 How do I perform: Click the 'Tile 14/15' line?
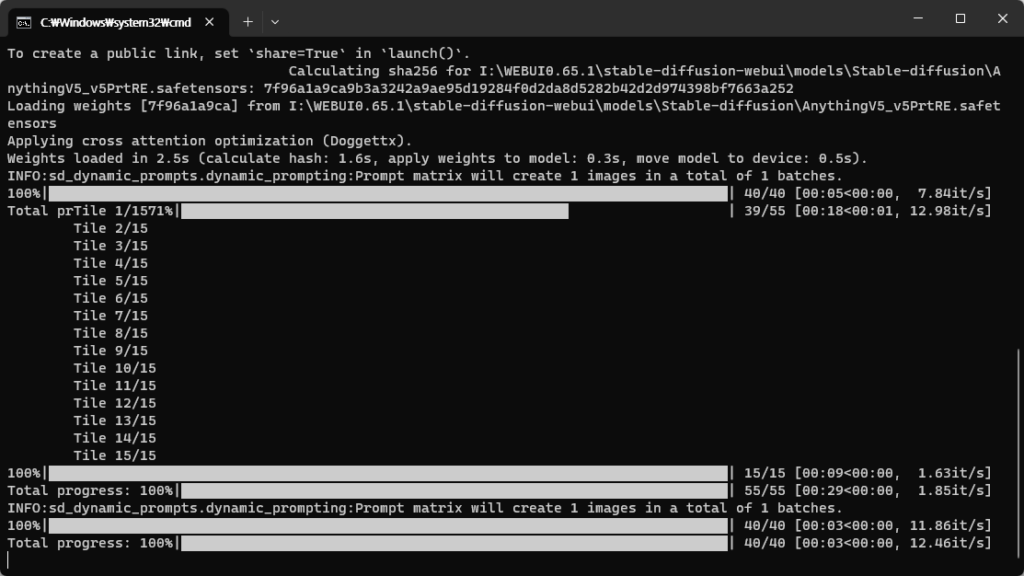[114, 438]
